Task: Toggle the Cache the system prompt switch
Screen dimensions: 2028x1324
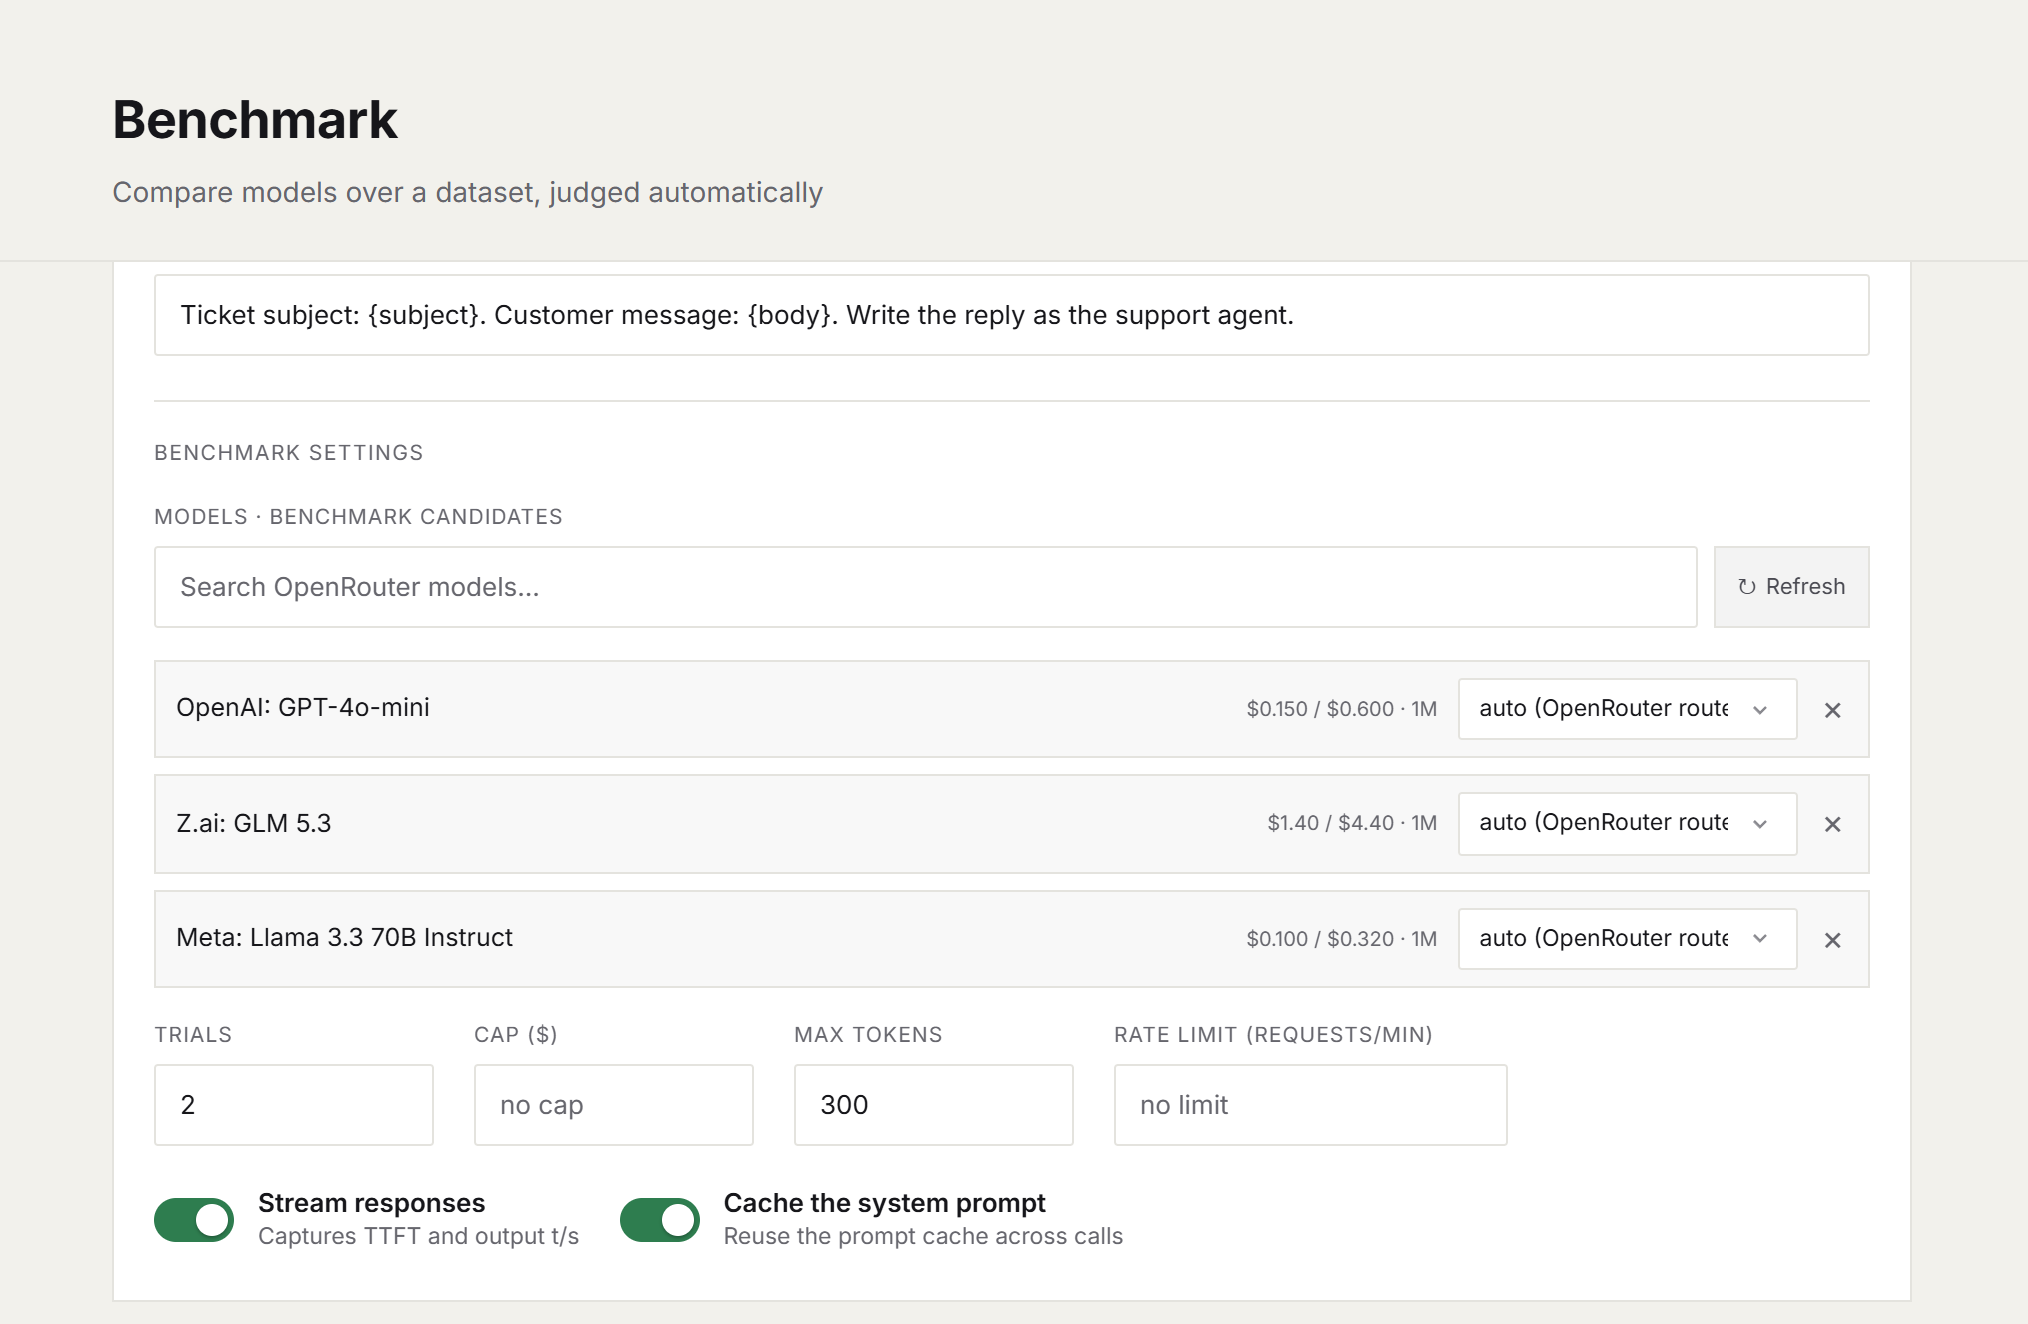Action: 660,1219
